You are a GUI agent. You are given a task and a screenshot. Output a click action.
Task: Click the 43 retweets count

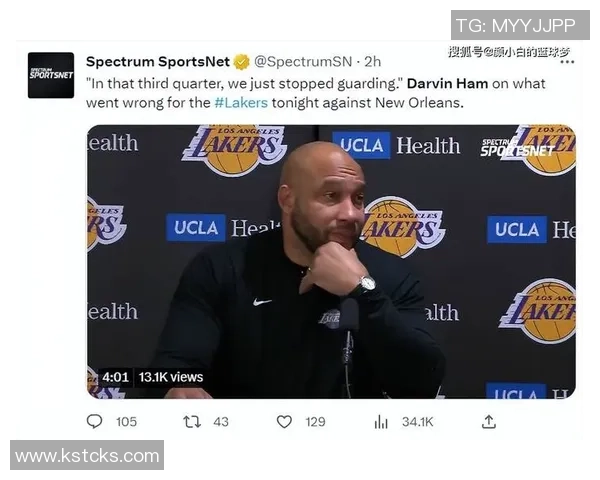coord(221,422)
